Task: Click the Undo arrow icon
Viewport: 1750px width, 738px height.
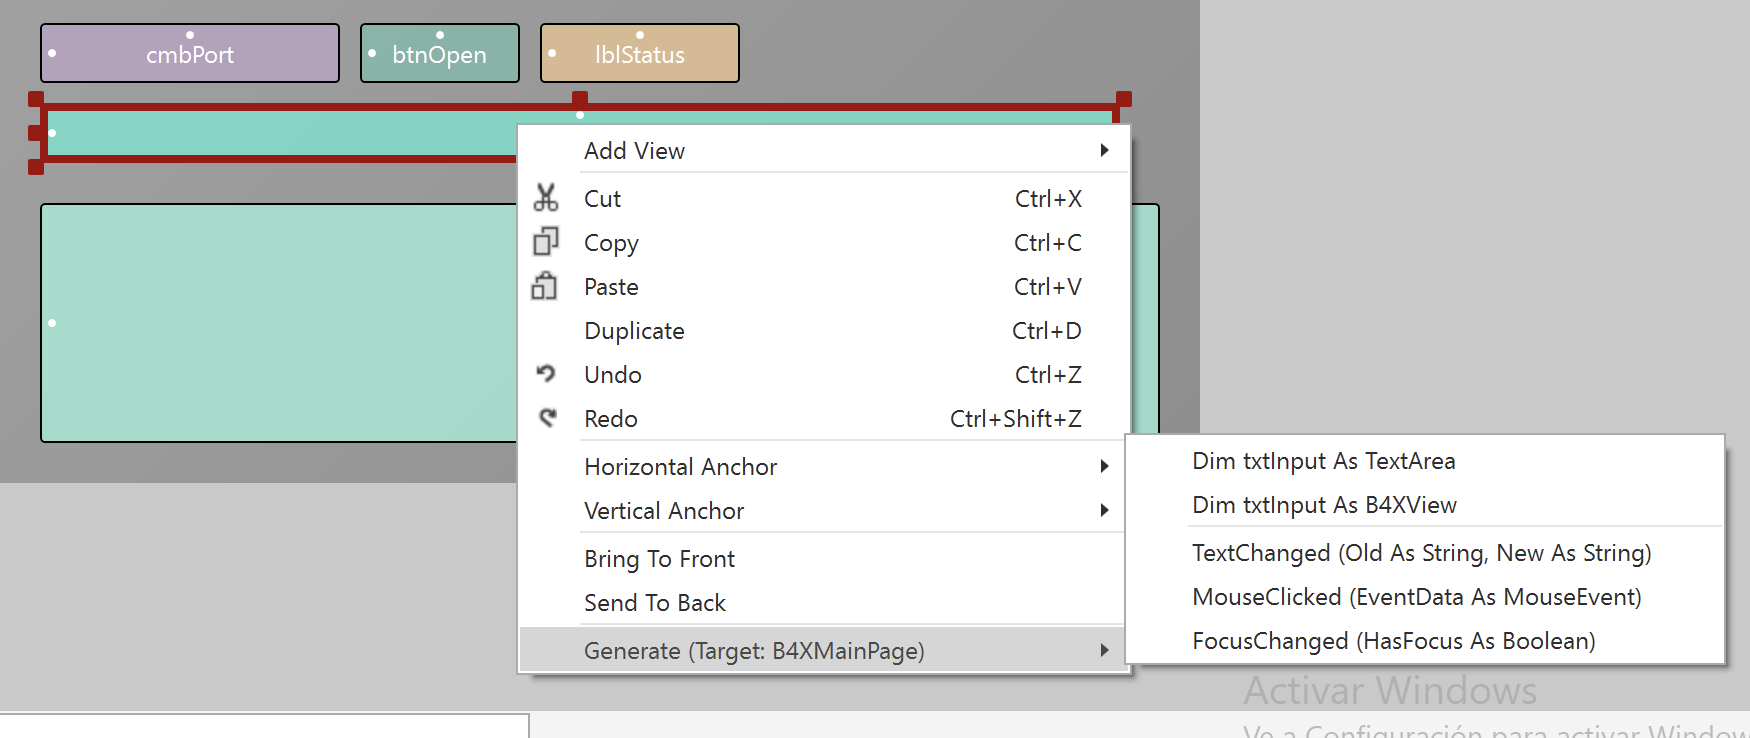Action: tap(546, 374)
